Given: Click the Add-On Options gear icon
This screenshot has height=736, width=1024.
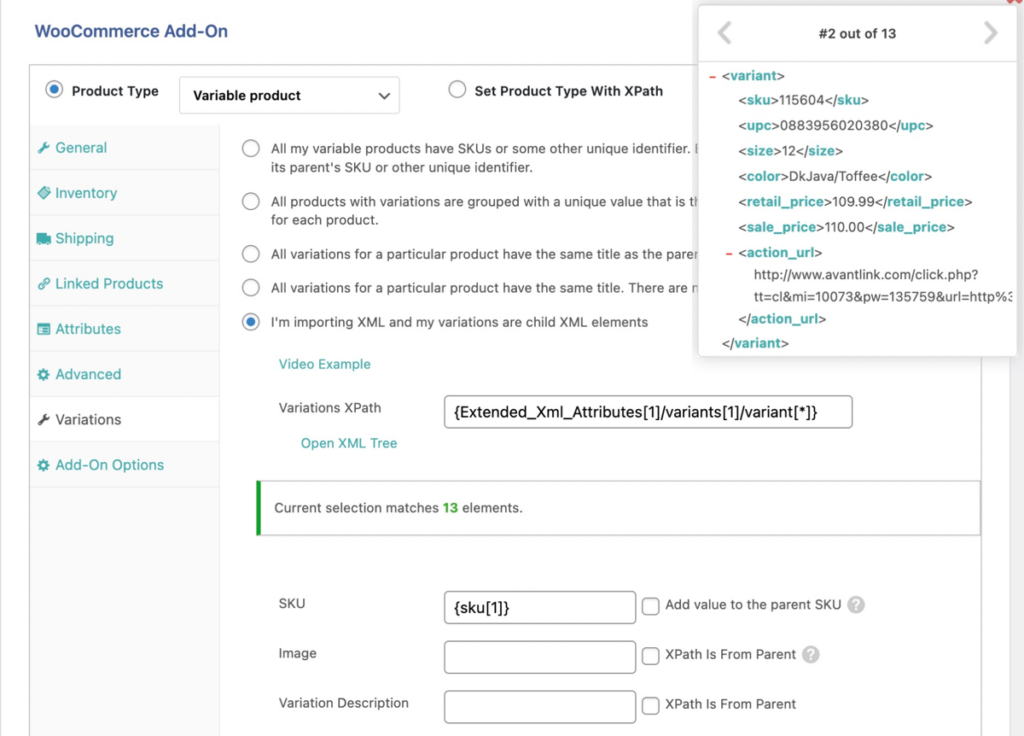Looking at the screenshot, I should [x=44, y=465].
